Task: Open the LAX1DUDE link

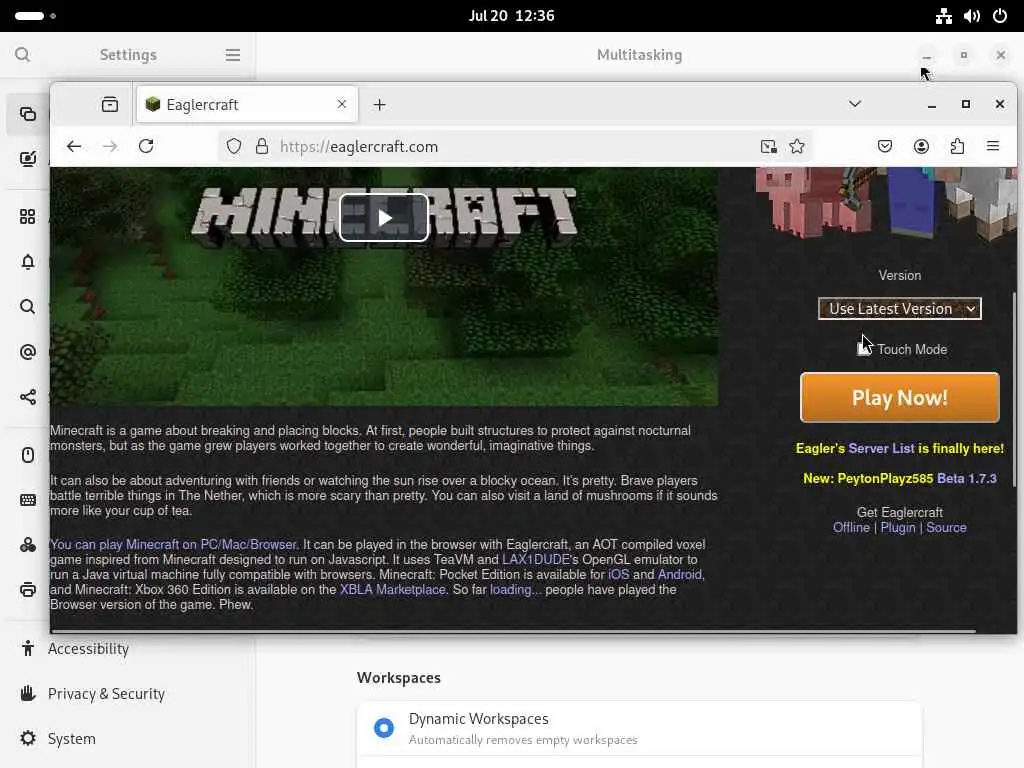Action: pyautogui.click(x=536, y=560)
